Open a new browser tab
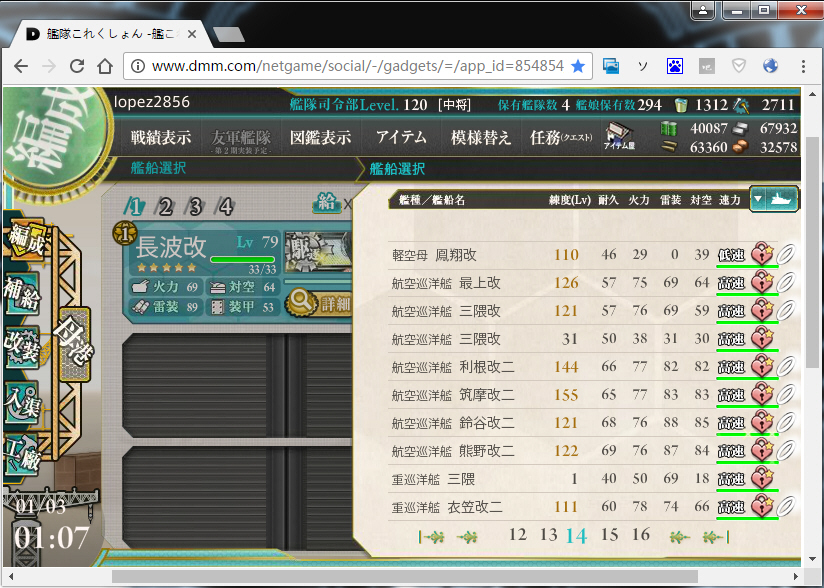Image resolution: width=824 pixels, height=588 pixels. pyautogui.click(x=229, y=35)
